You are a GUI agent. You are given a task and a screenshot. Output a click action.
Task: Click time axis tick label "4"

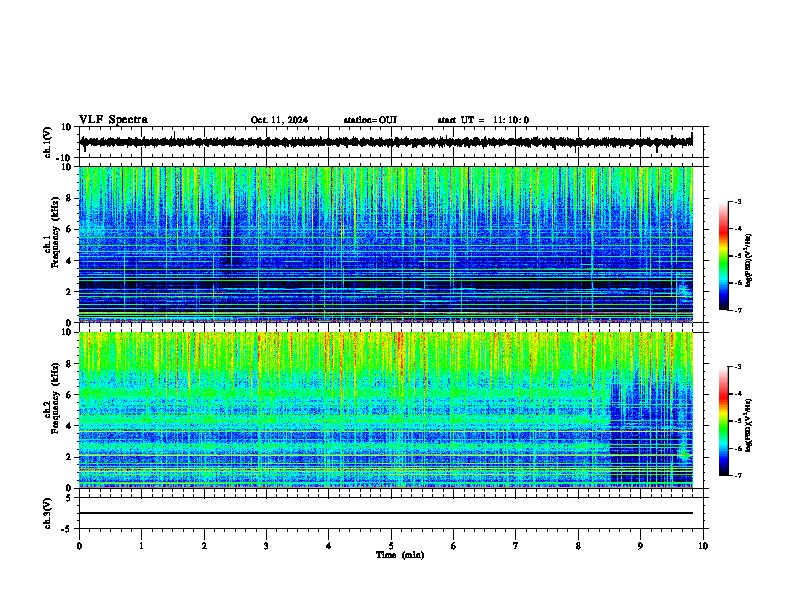(329, 546)
